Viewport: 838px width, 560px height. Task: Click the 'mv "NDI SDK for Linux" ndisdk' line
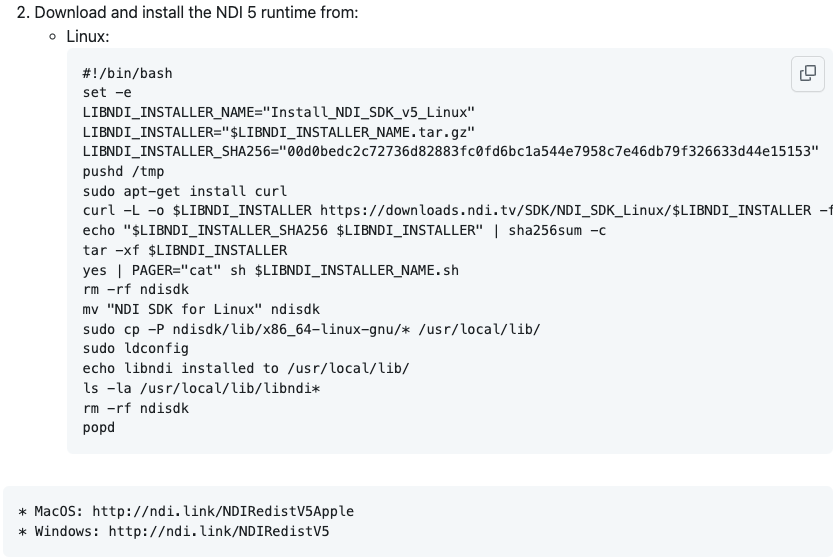click(201, 309)
